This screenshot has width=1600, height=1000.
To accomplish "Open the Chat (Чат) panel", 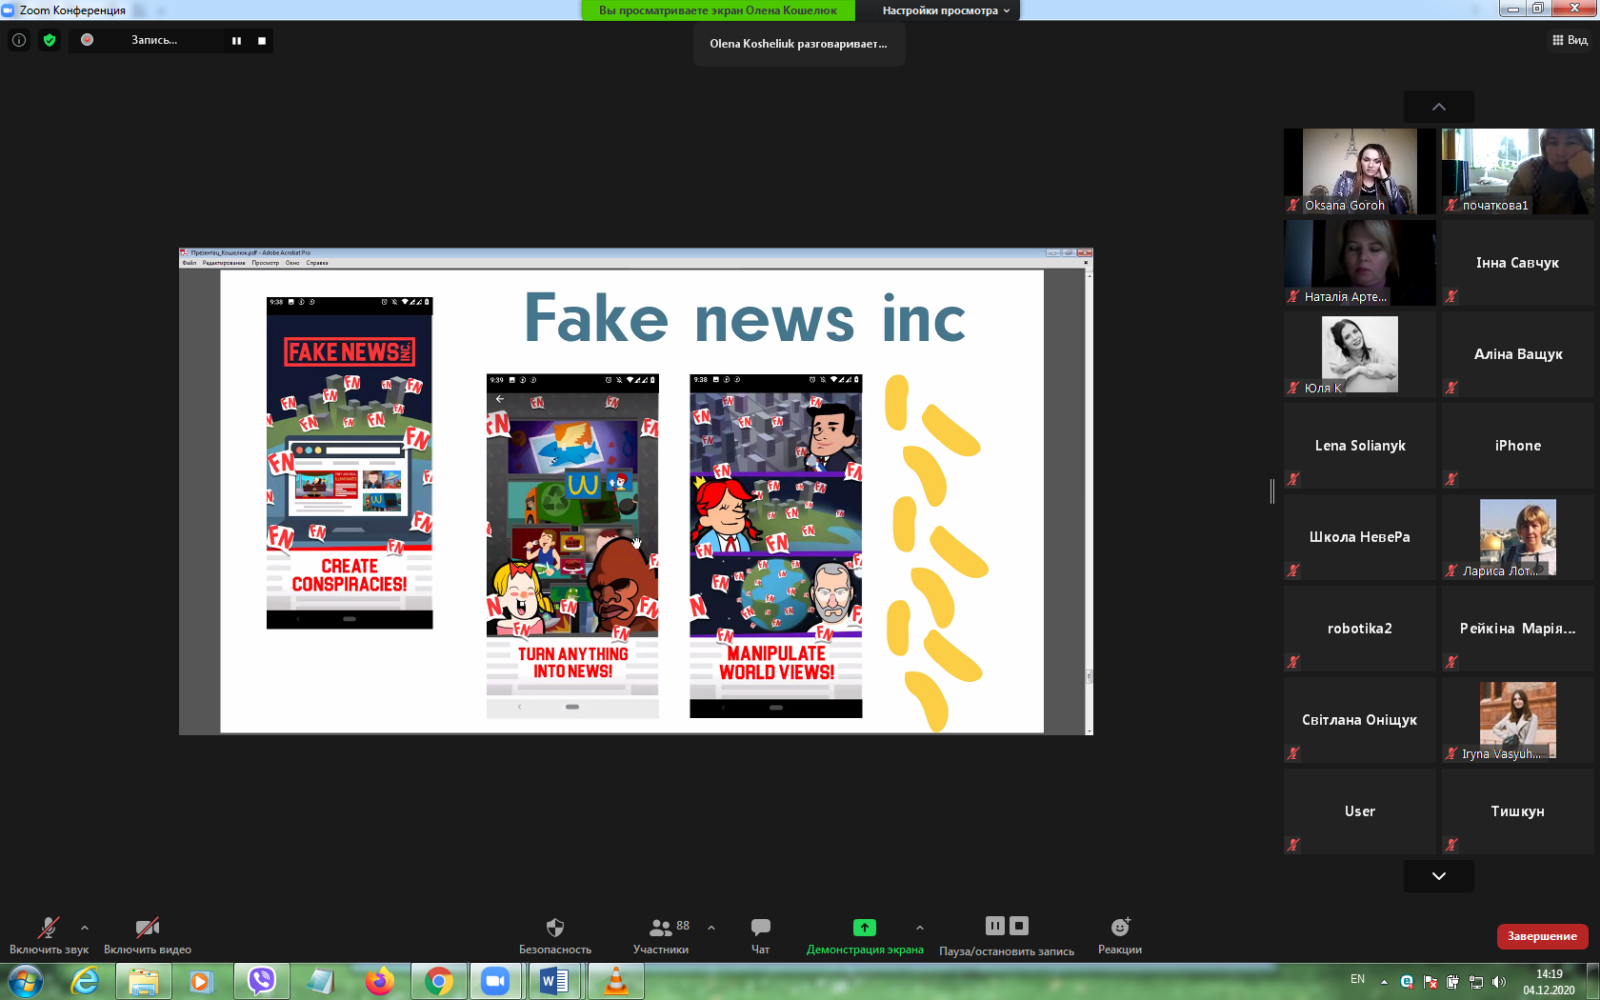I will pyautogui.click(x=760, y=928).
